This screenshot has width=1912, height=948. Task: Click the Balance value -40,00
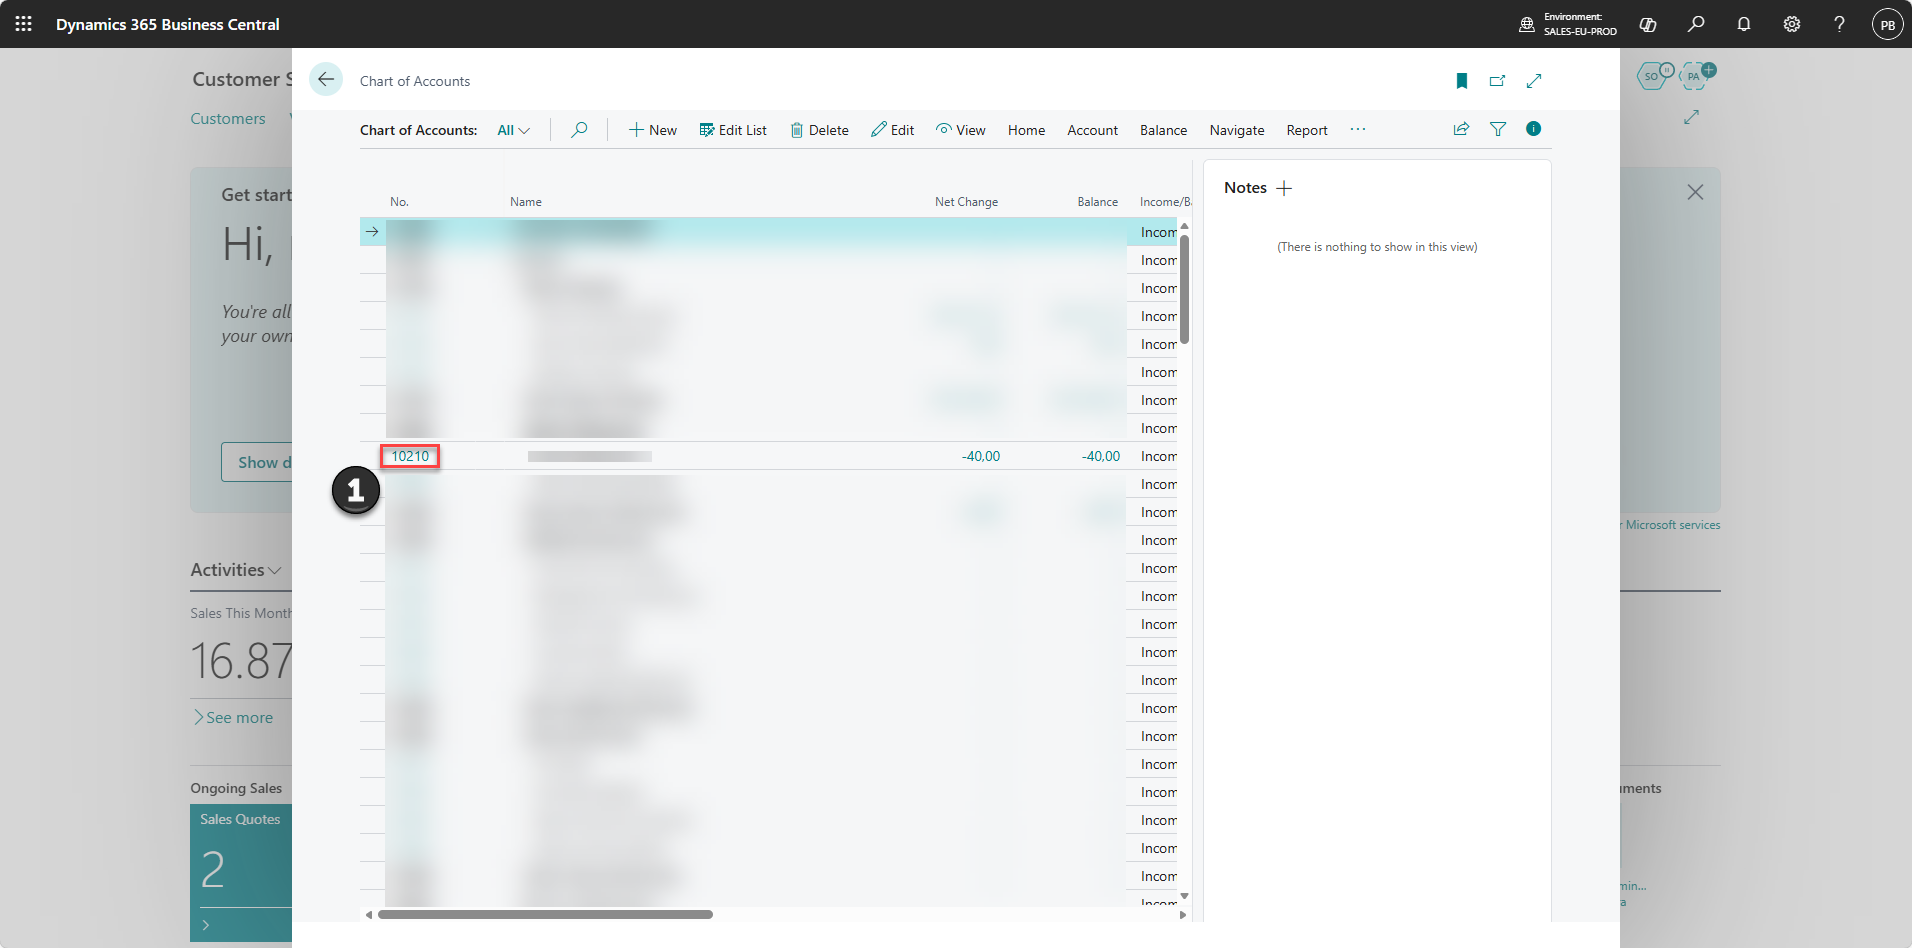click(1100, 456)
